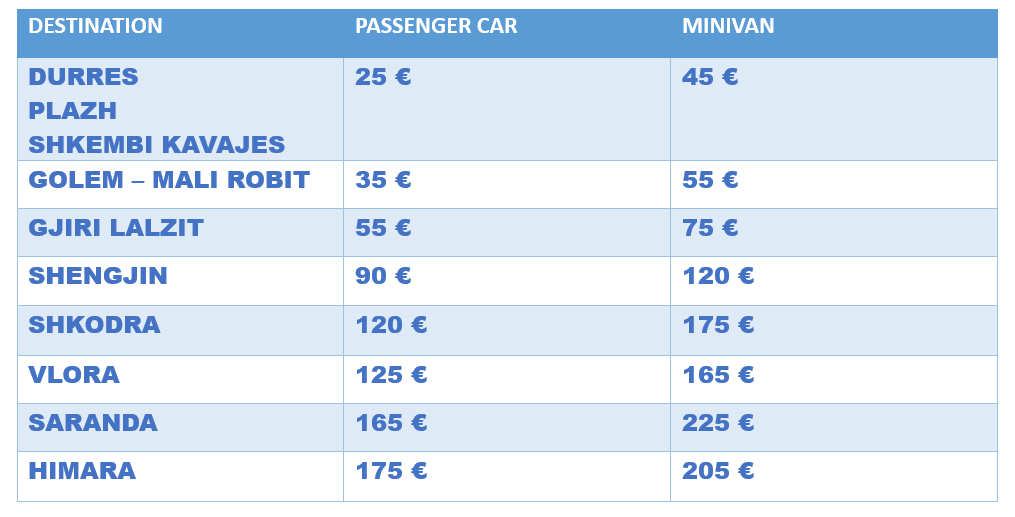Click the 45 € minivan price

click(710, 77)
